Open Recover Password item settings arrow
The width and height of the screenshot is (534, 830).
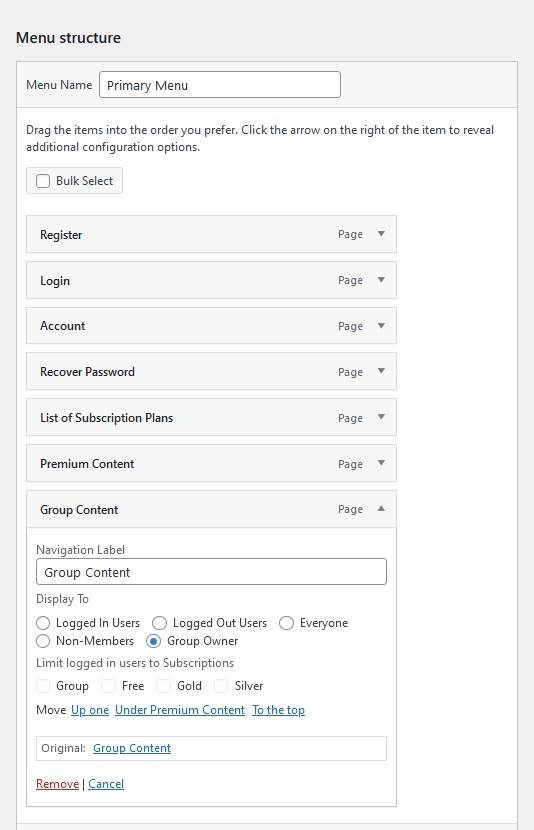pos(381,372)
